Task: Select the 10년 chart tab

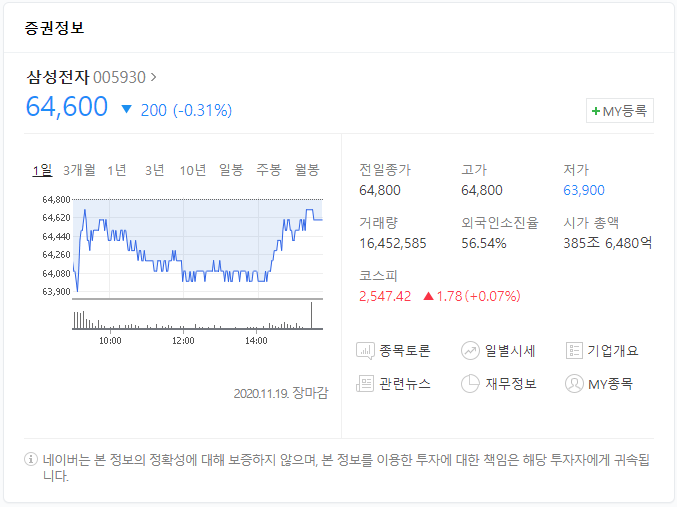Action: pyautogui.click(x=193, y=170)
